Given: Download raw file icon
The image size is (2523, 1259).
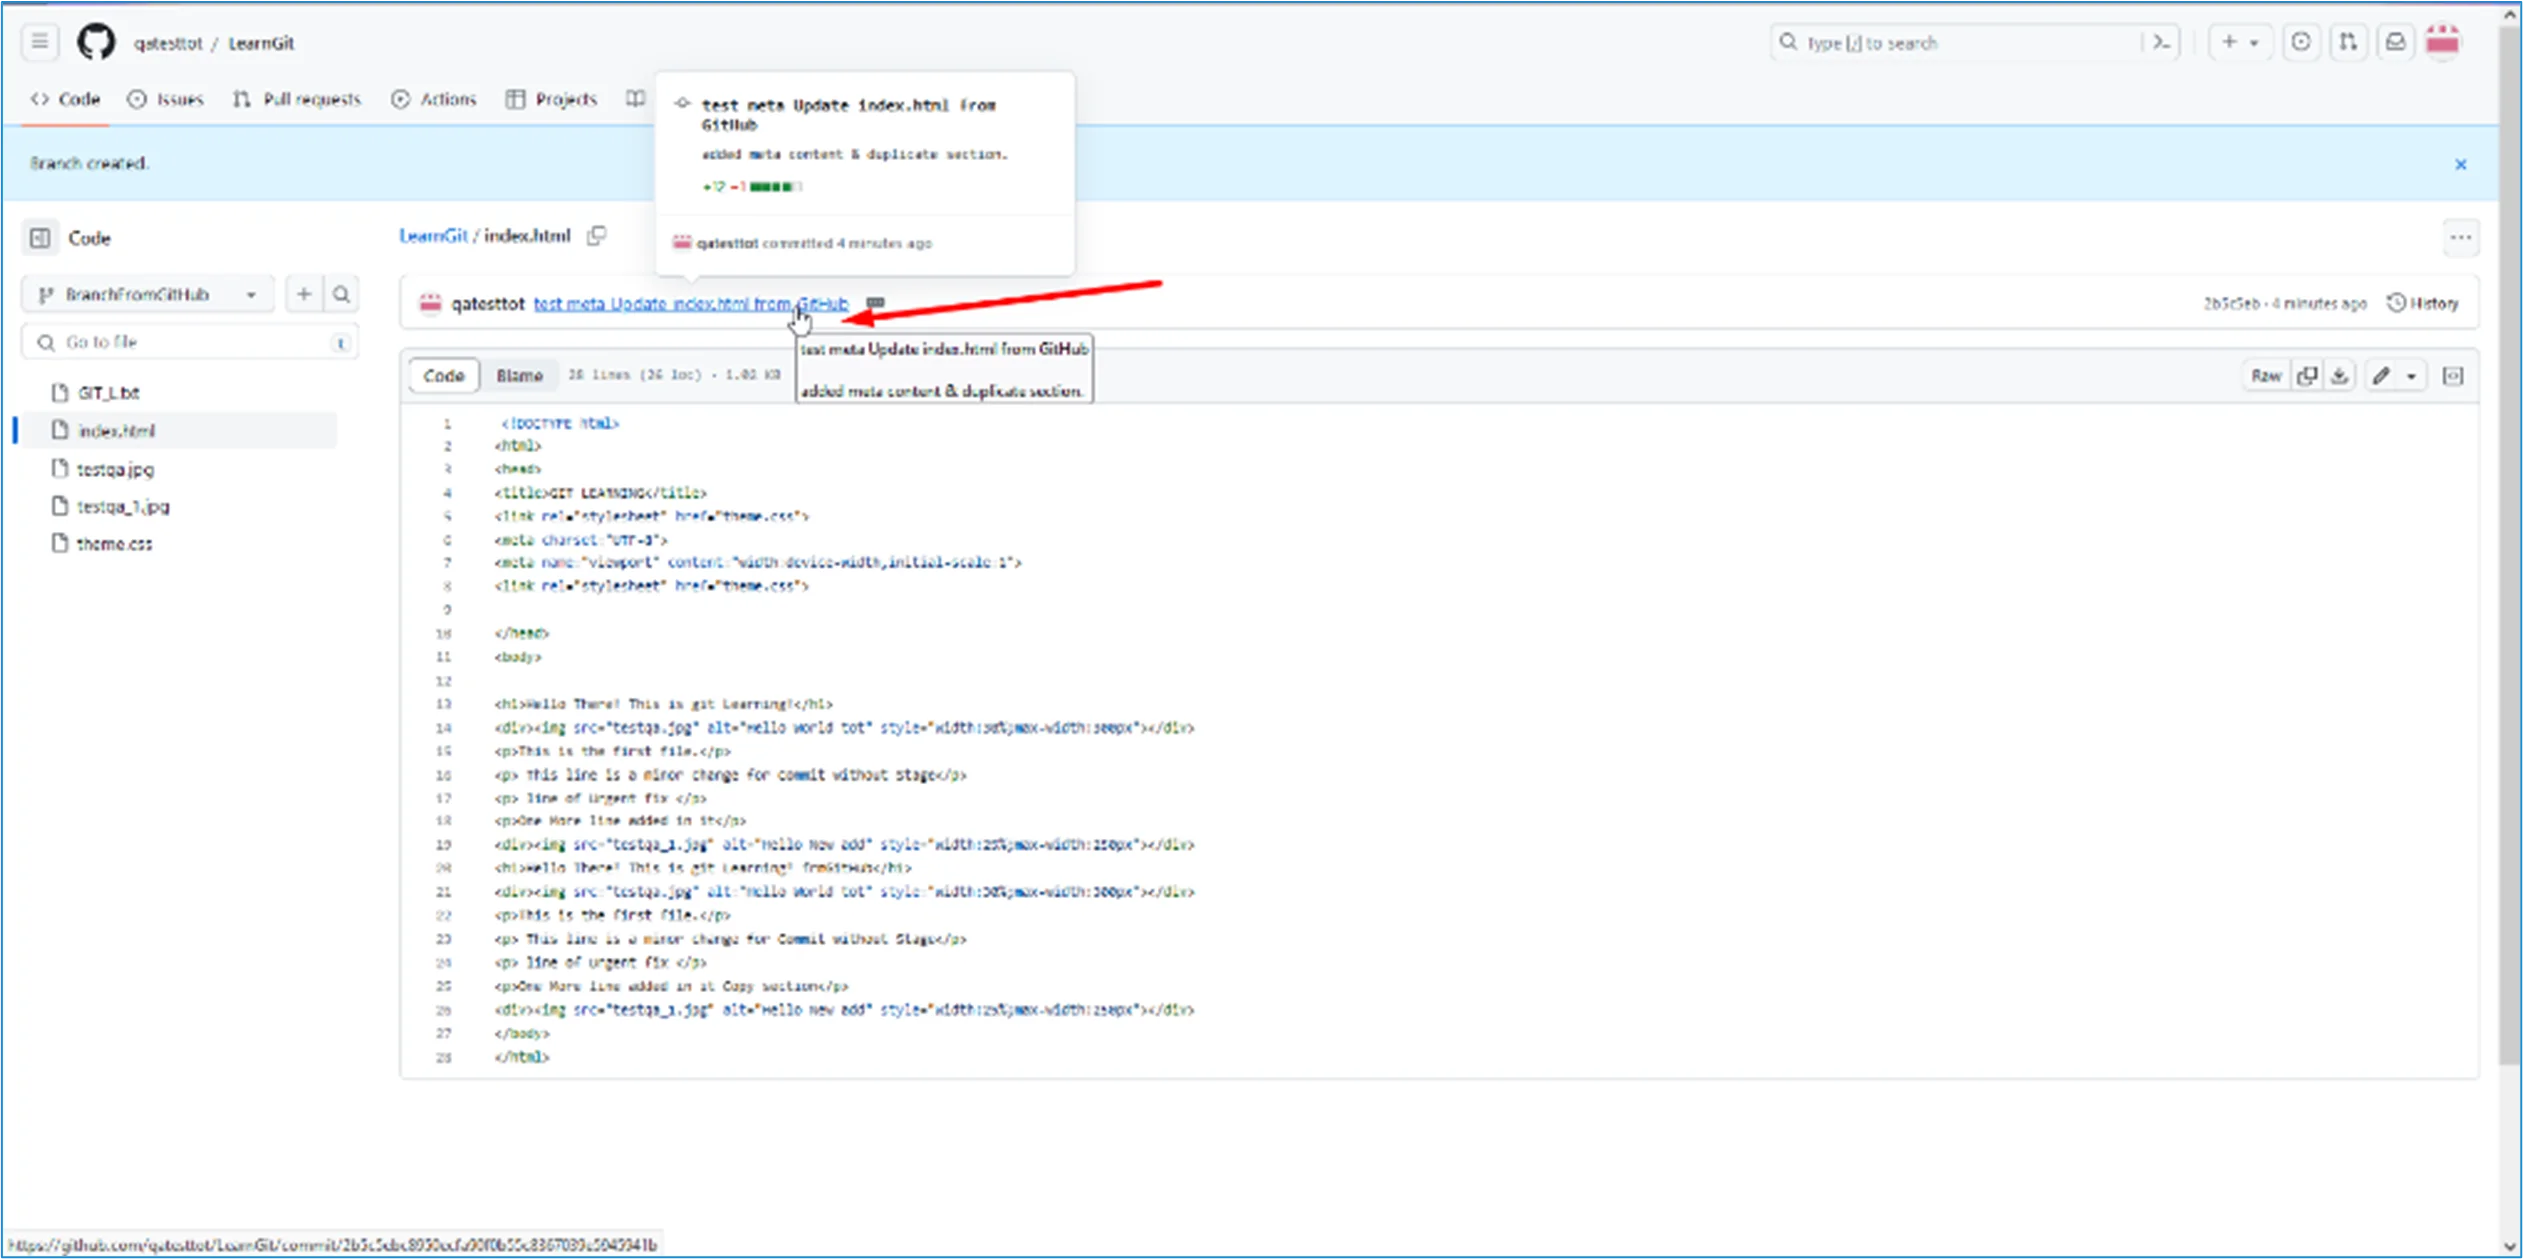Looking at the screenshot, I should (2339, 376).
